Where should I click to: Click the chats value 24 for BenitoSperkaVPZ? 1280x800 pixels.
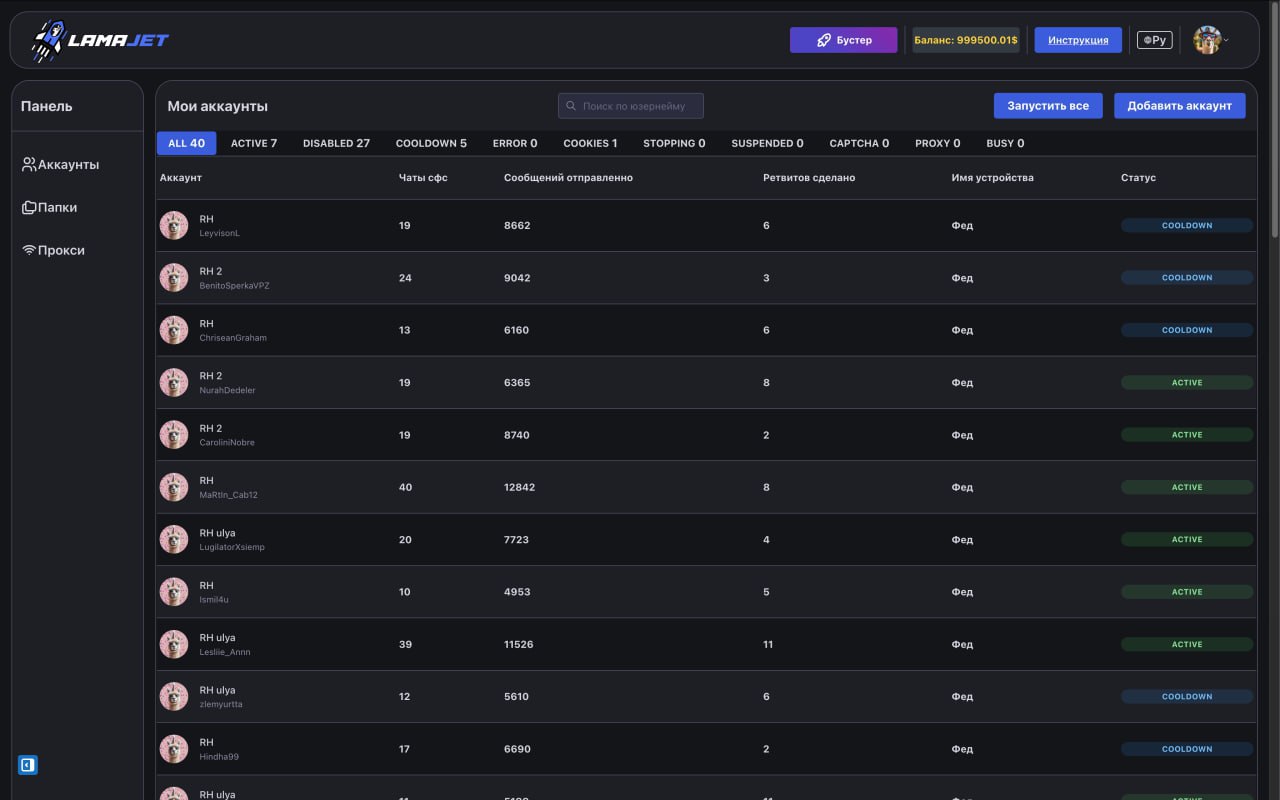[x=405, y=278]
